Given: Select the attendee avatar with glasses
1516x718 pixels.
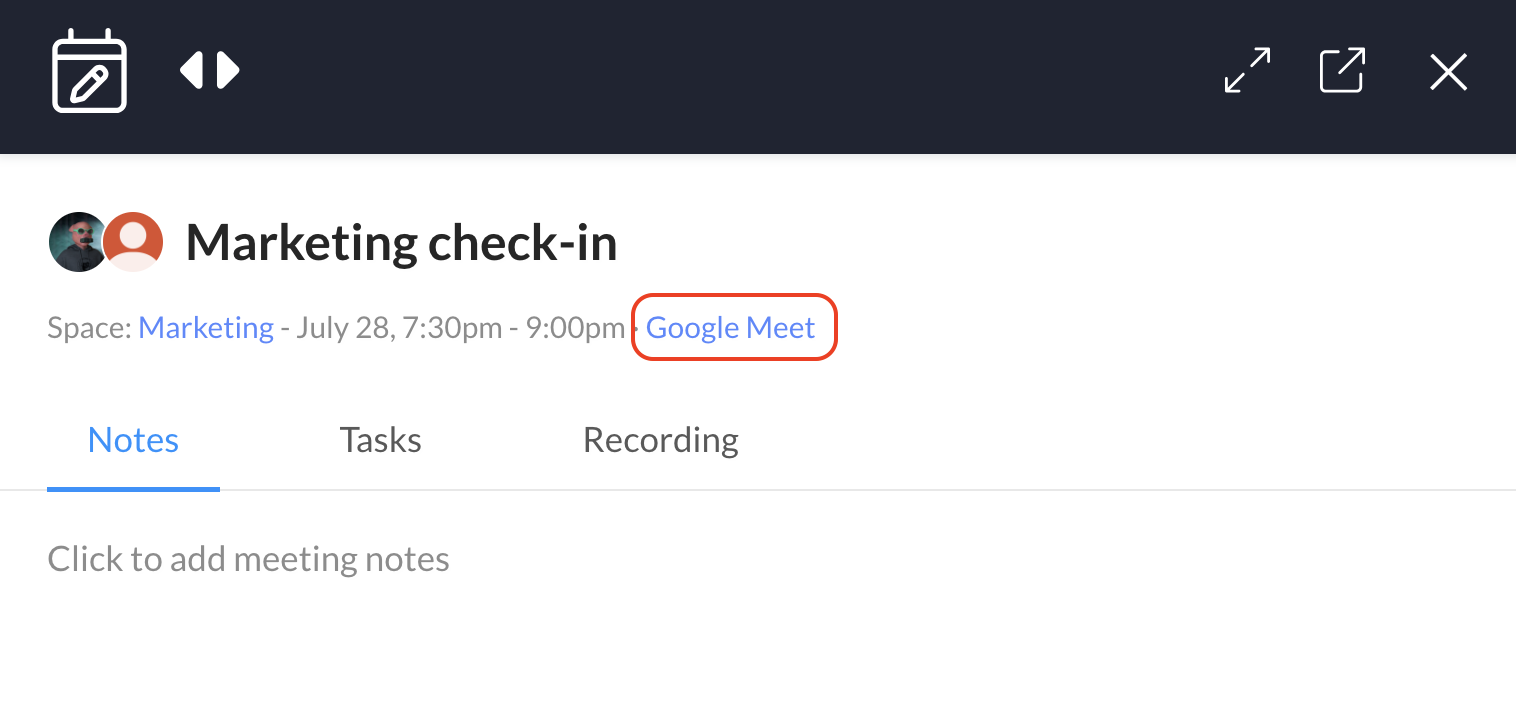Looking at the screenshot, I should [x=77, y=242].
